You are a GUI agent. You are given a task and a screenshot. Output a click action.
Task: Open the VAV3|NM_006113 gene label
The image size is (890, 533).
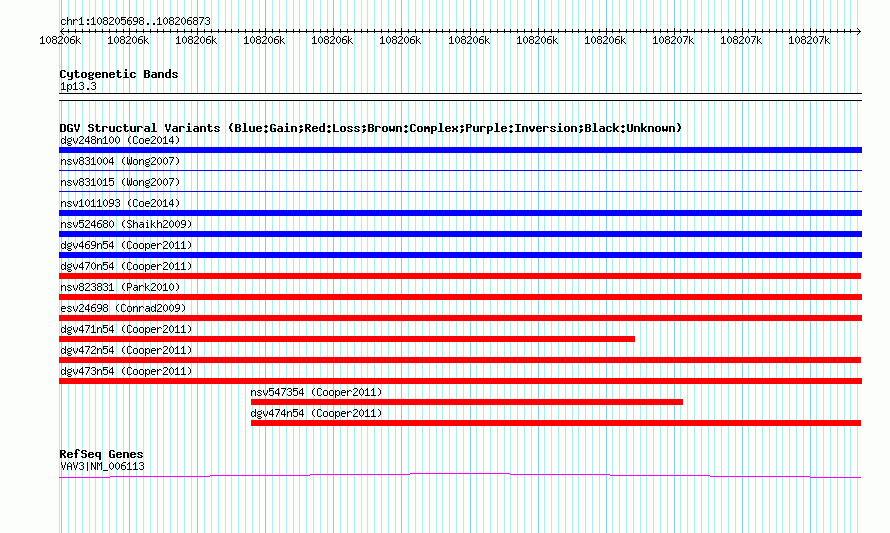pos(102,467)
